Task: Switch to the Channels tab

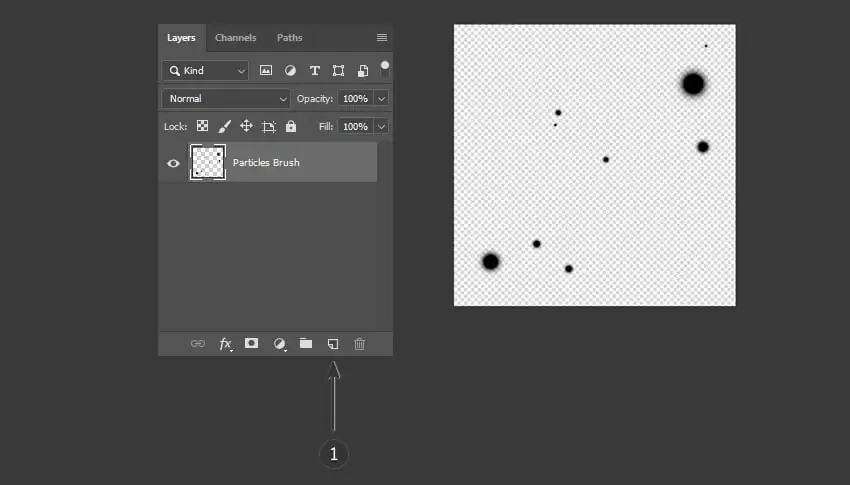Action: 235,38
